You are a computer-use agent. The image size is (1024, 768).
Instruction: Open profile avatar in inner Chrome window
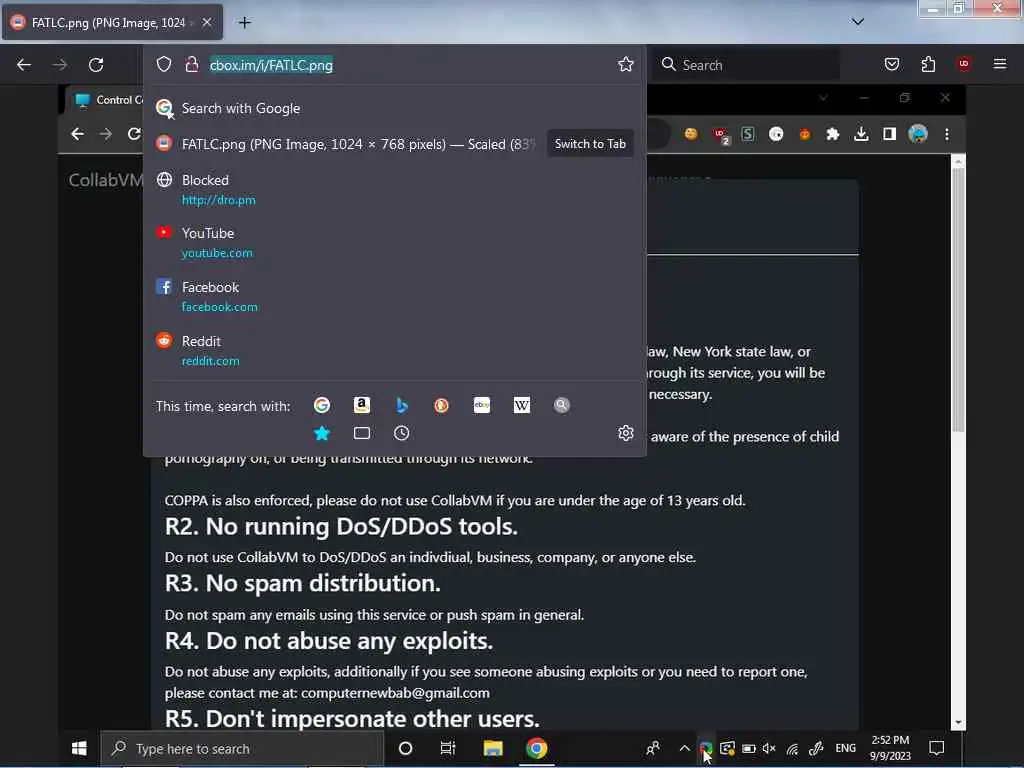[918, 134]
